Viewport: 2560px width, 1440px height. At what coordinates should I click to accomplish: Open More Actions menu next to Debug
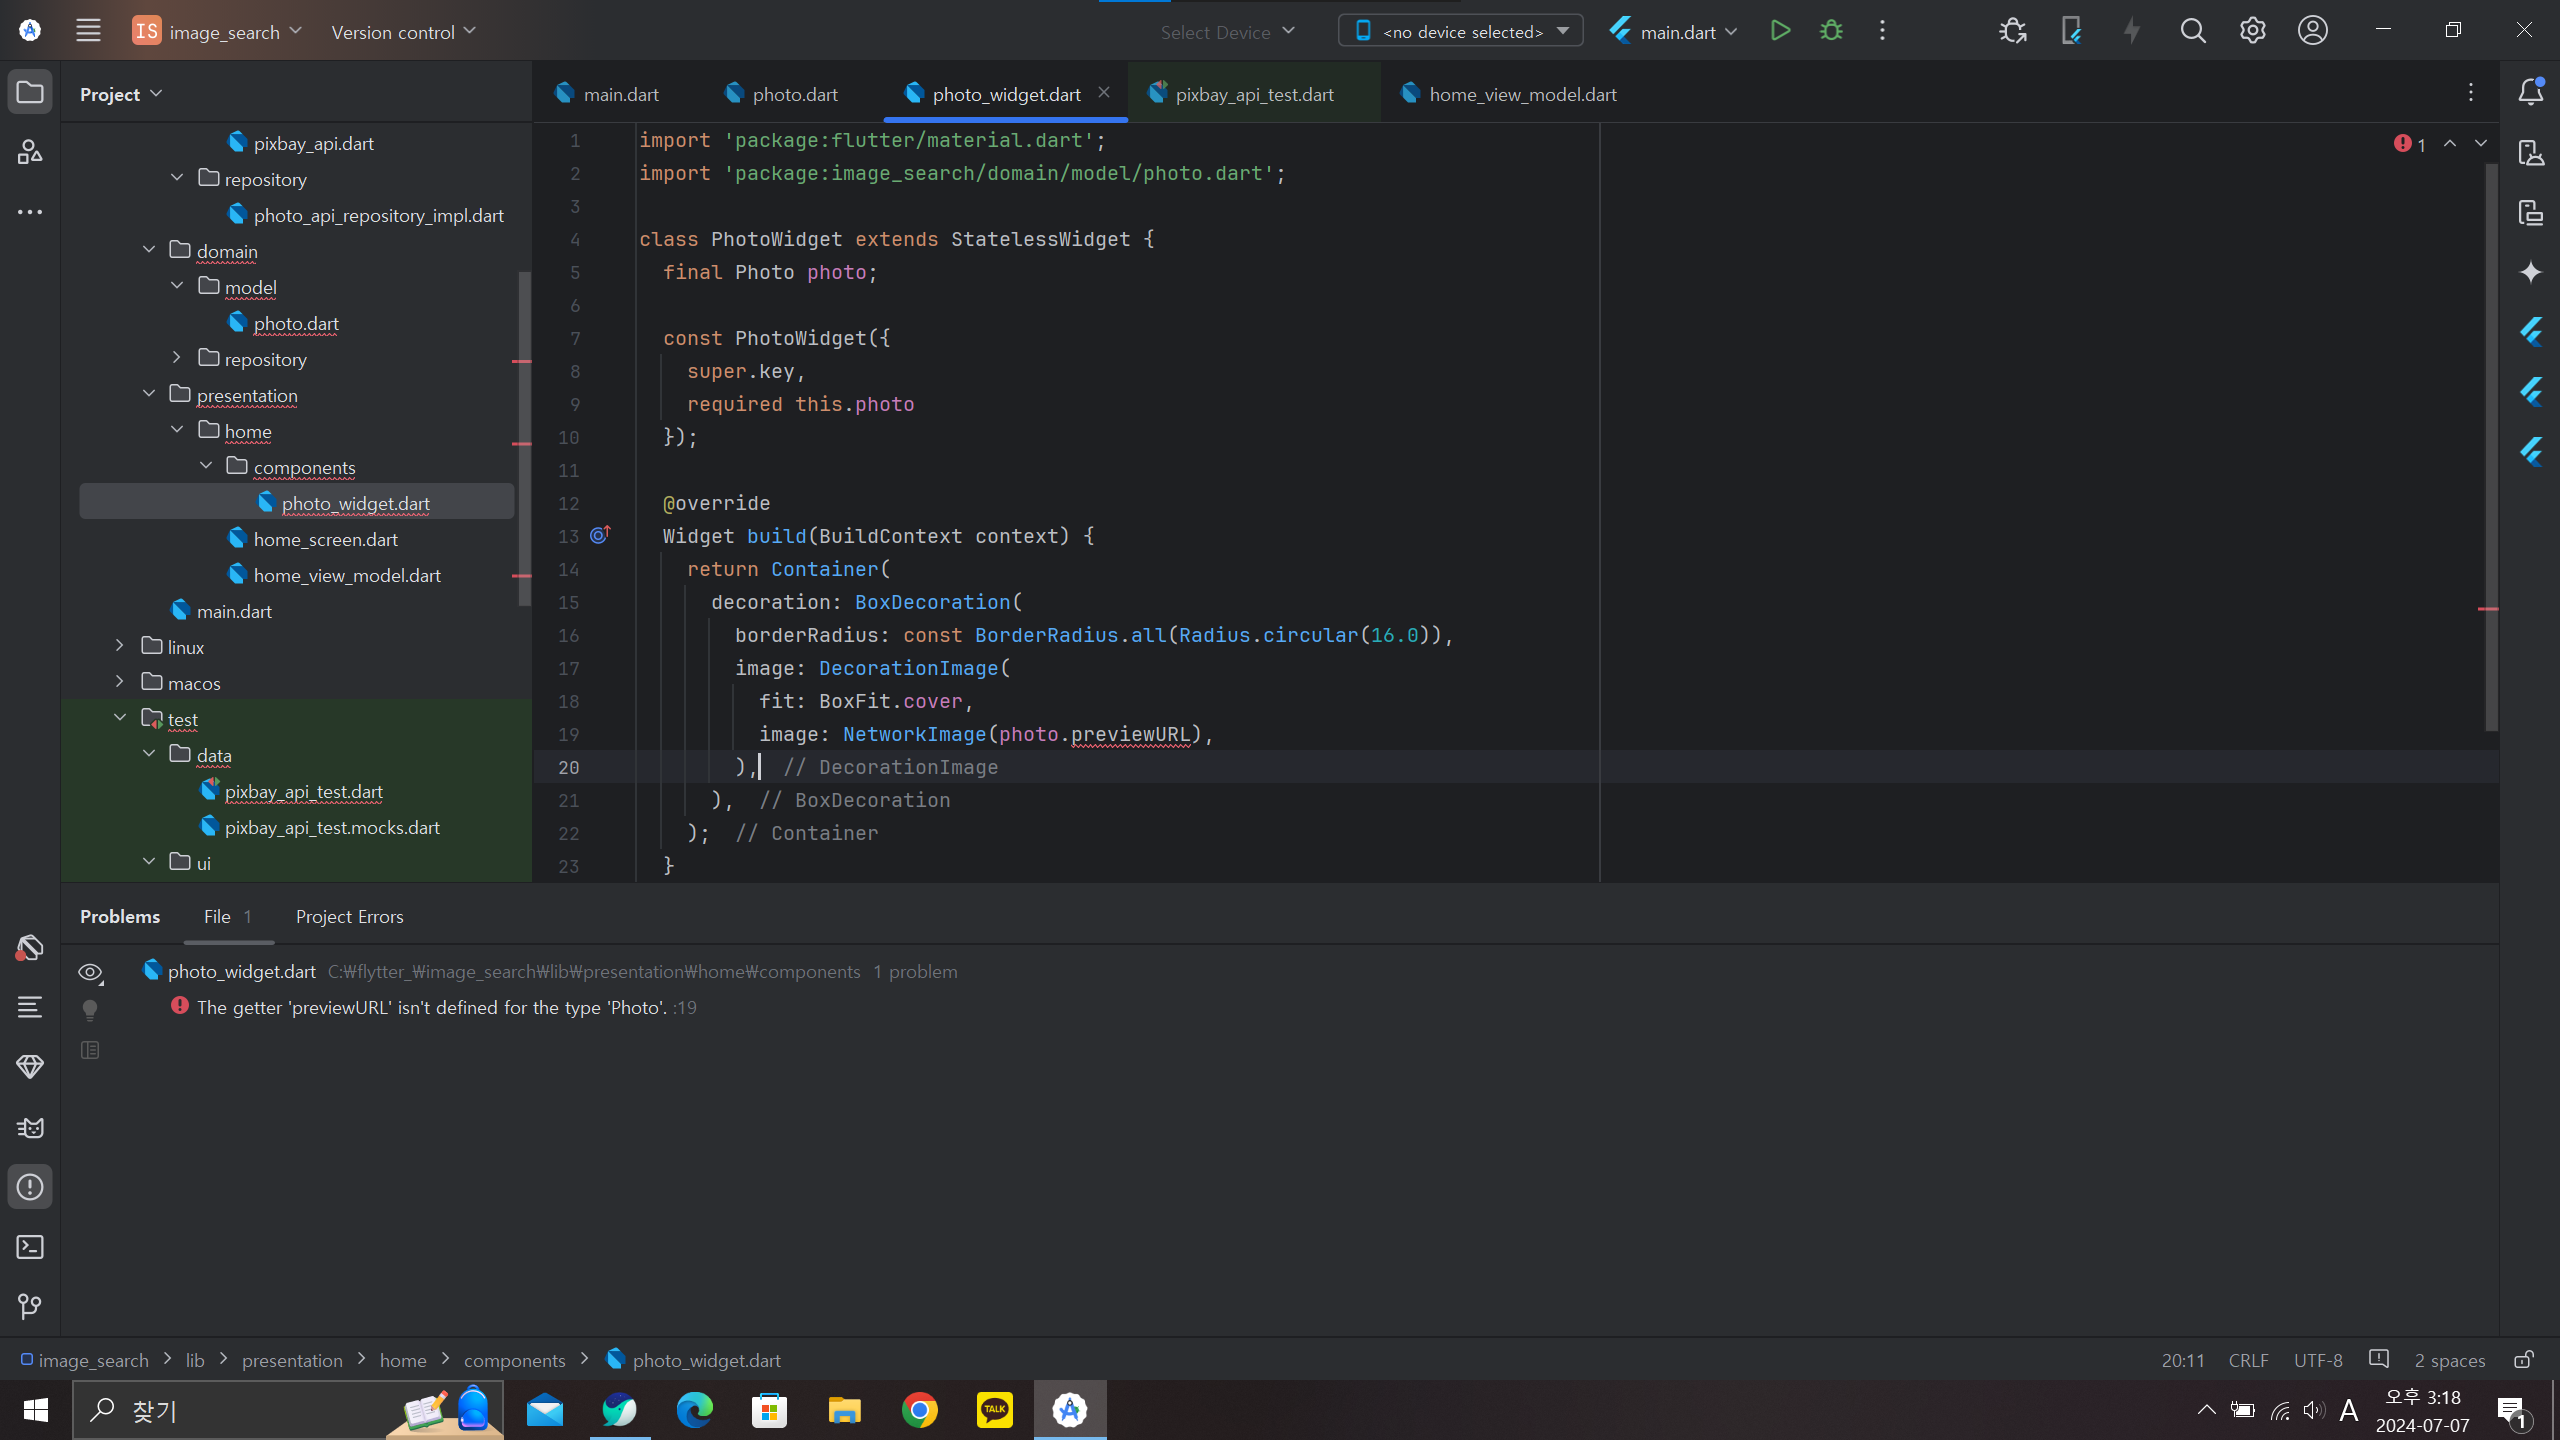click(1882, 31)
